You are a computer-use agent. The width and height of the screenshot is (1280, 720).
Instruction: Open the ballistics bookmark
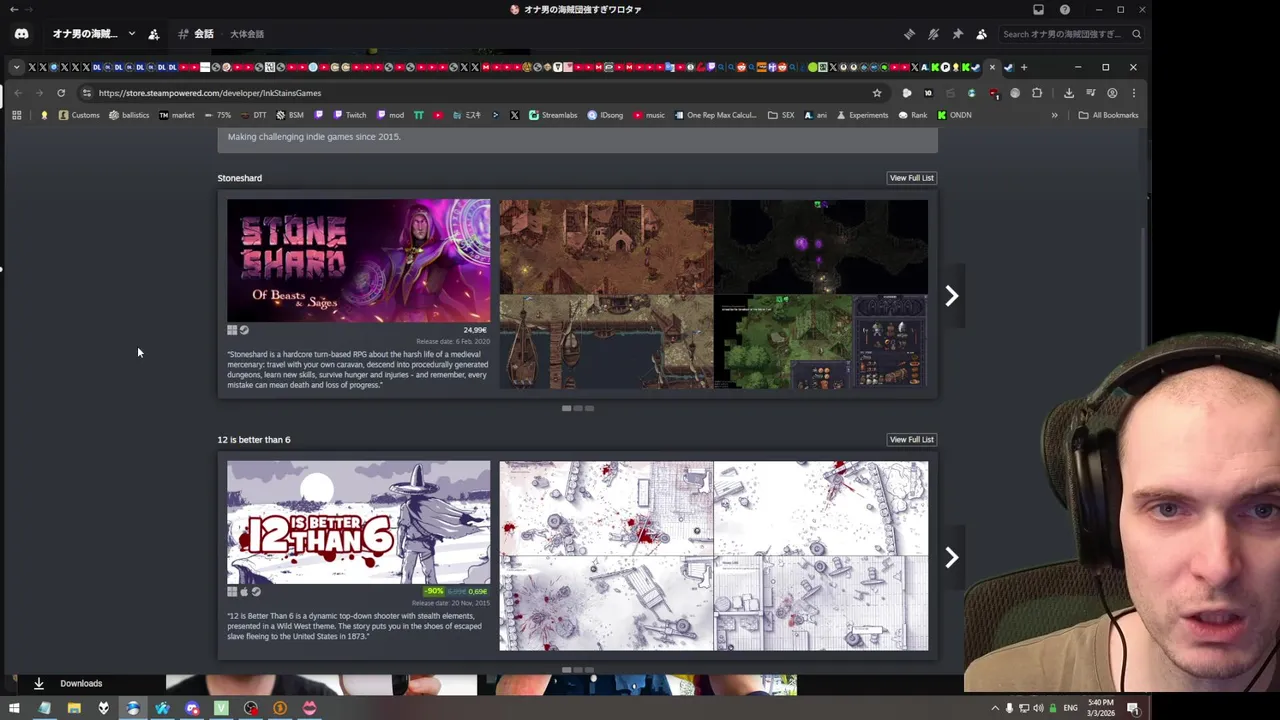pos(129,115)
